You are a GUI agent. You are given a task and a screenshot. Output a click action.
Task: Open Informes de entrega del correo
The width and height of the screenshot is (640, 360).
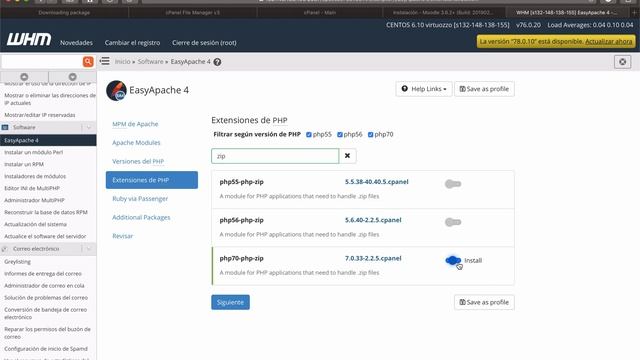click(x=43, y=274)
